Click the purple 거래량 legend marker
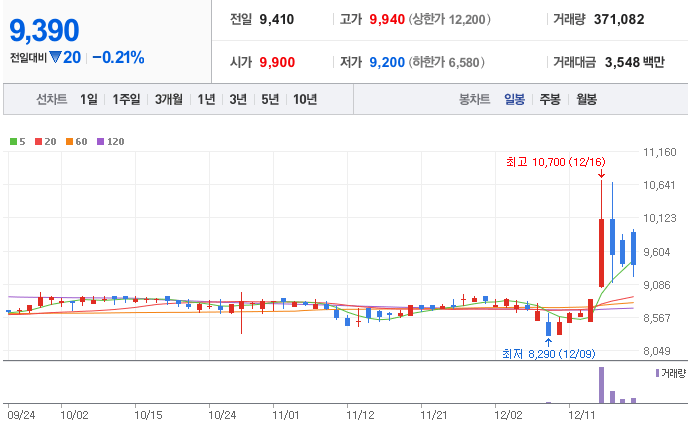The width and height of the screenshot is (688, 425). [x=657, y=373]
